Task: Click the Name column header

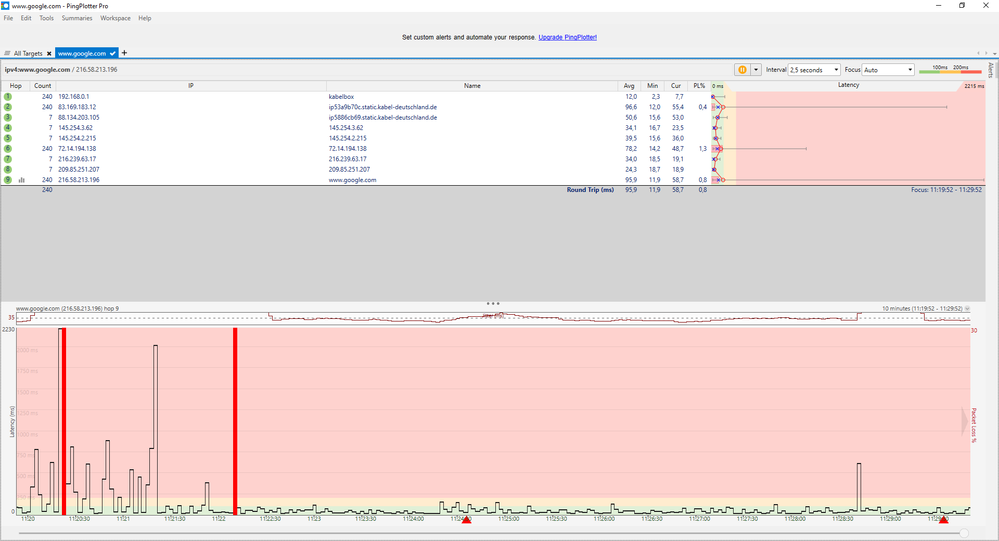Action: point(472,85)
